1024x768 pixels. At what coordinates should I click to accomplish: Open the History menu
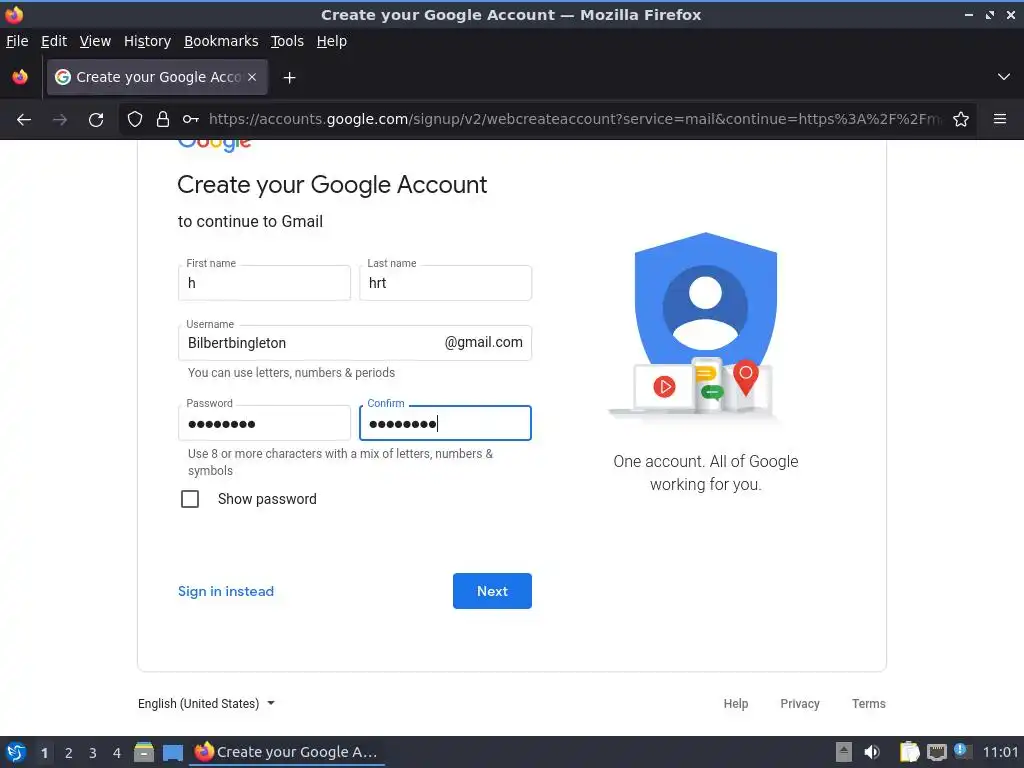pos(148,41)
